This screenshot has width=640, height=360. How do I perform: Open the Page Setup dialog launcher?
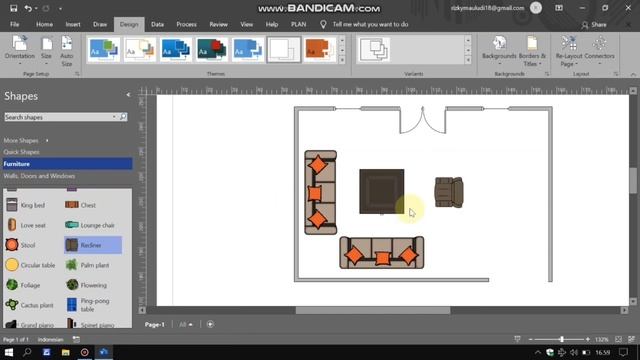(77, 74)
